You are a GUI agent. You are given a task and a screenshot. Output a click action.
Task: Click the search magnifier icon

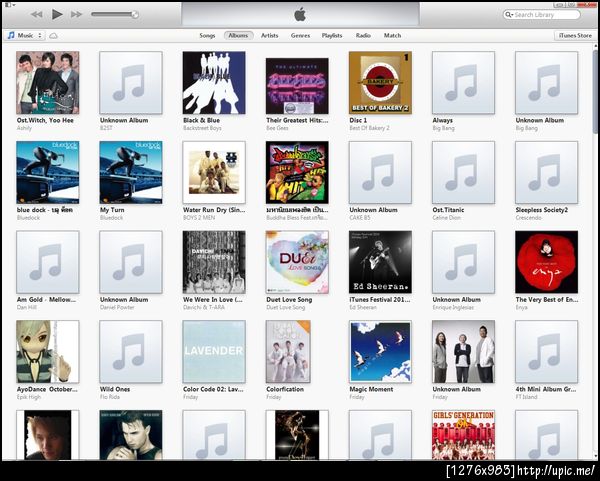(x=509, y=15)
